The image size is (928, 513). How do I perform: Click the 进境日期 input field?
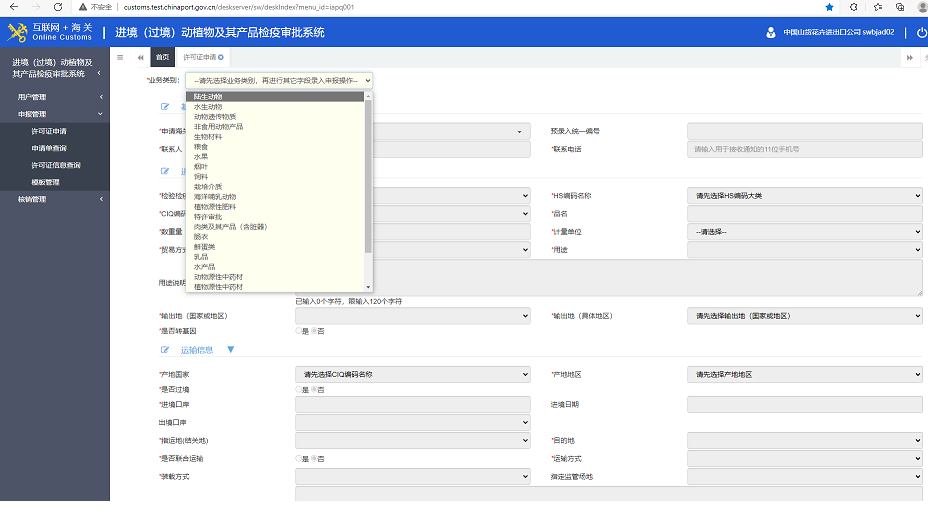(804, 404)
